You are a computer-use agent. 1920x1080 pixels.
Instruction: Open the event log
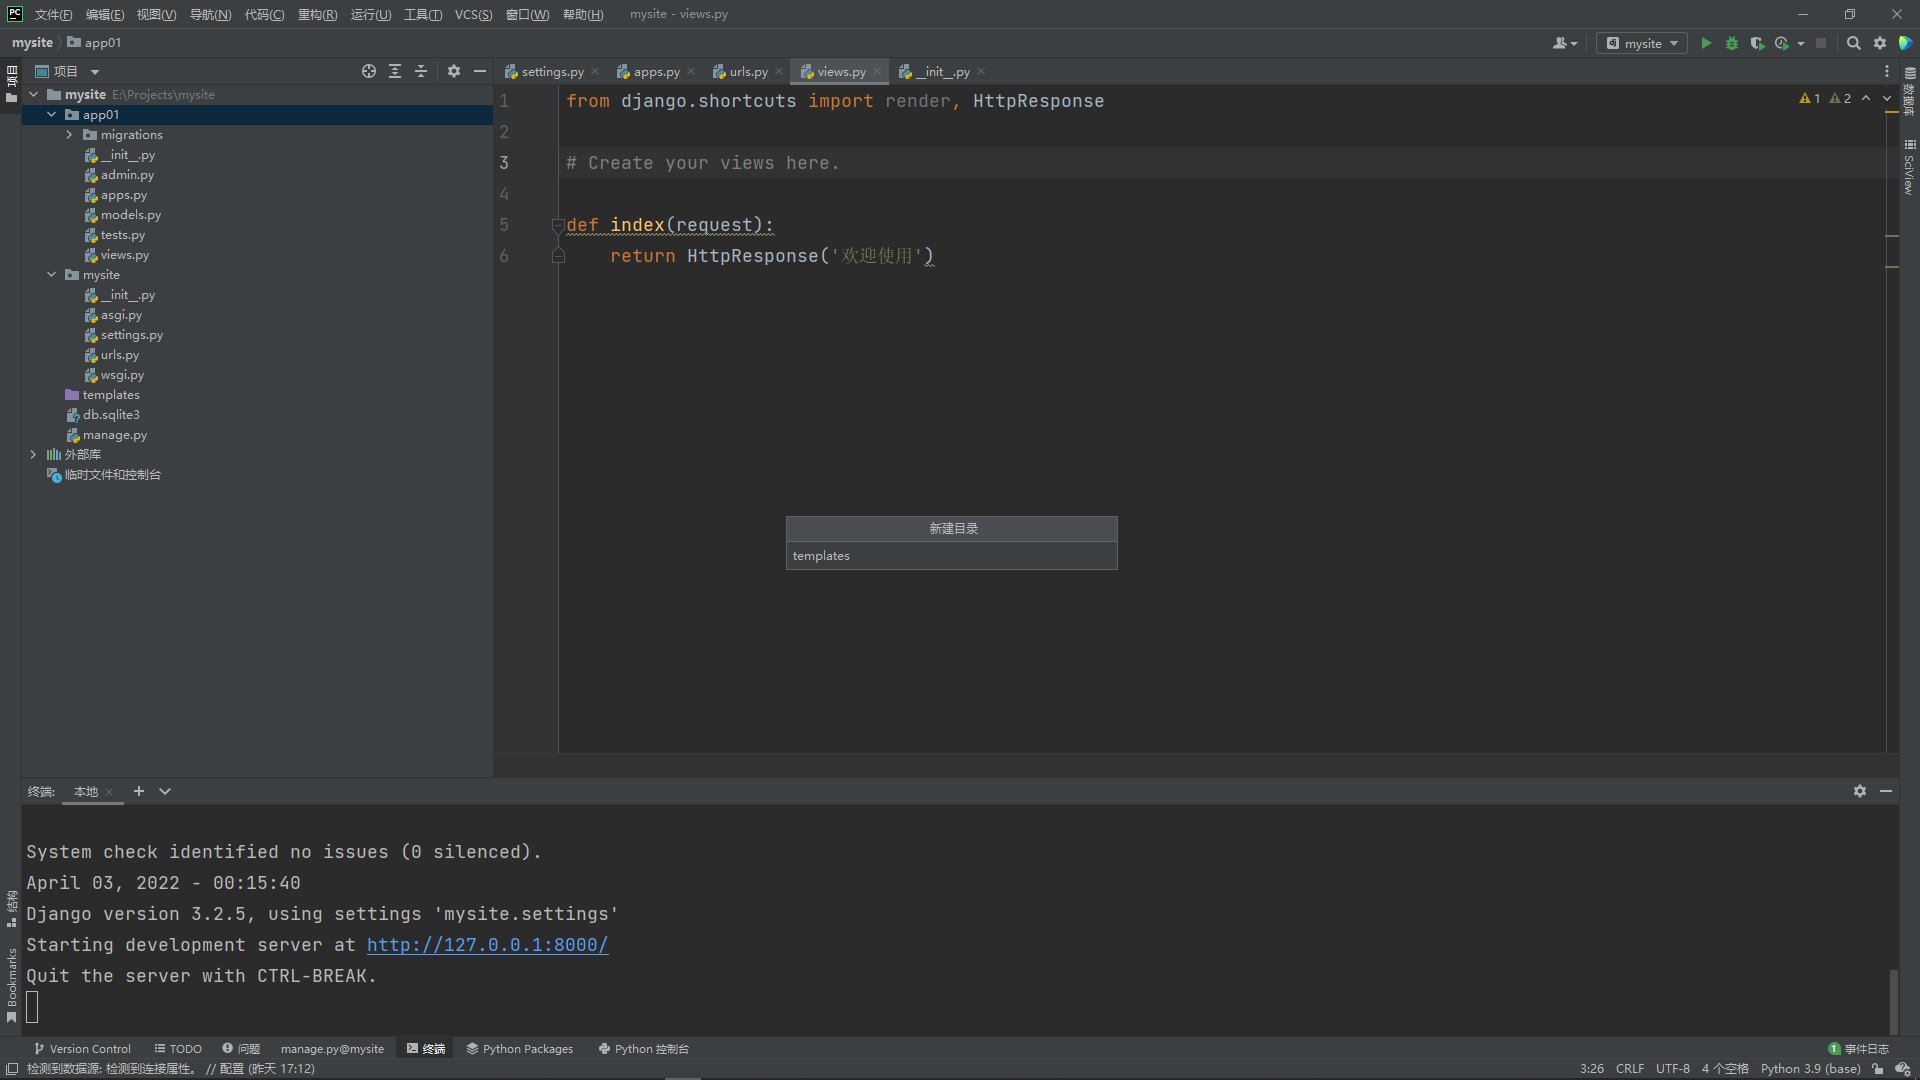[1859, 1049]
